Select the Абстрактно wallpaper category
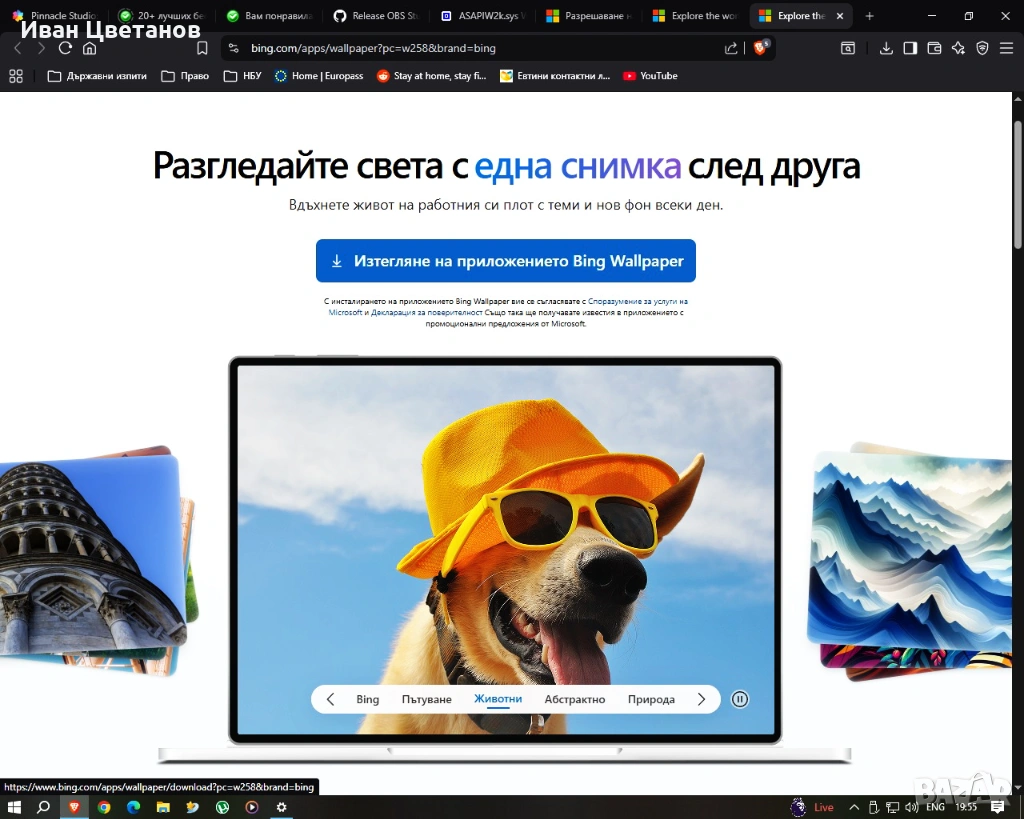1024x819 pixels. [575, 699]
